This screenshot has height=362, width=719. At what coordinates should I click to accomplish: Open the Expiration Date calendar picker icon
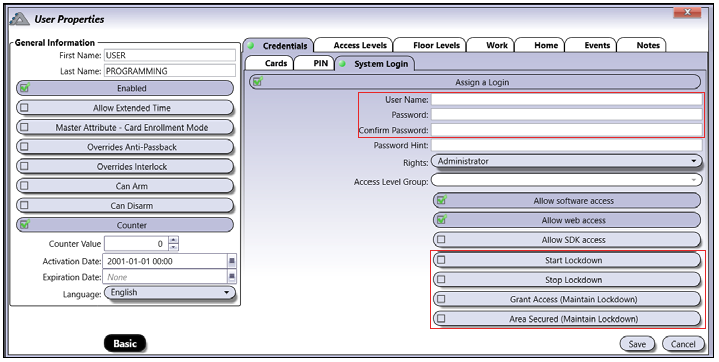tap(232, 277)
